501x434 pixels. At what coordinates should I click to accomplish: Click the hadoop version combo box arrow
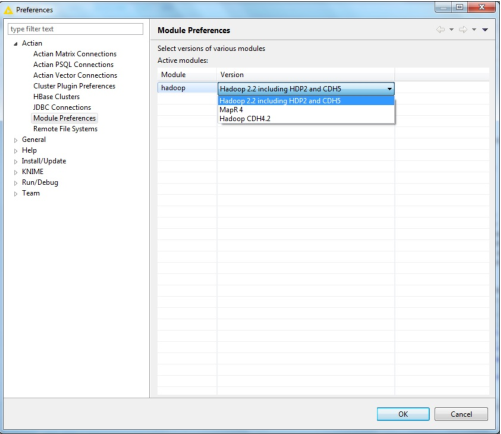(389, 89)
